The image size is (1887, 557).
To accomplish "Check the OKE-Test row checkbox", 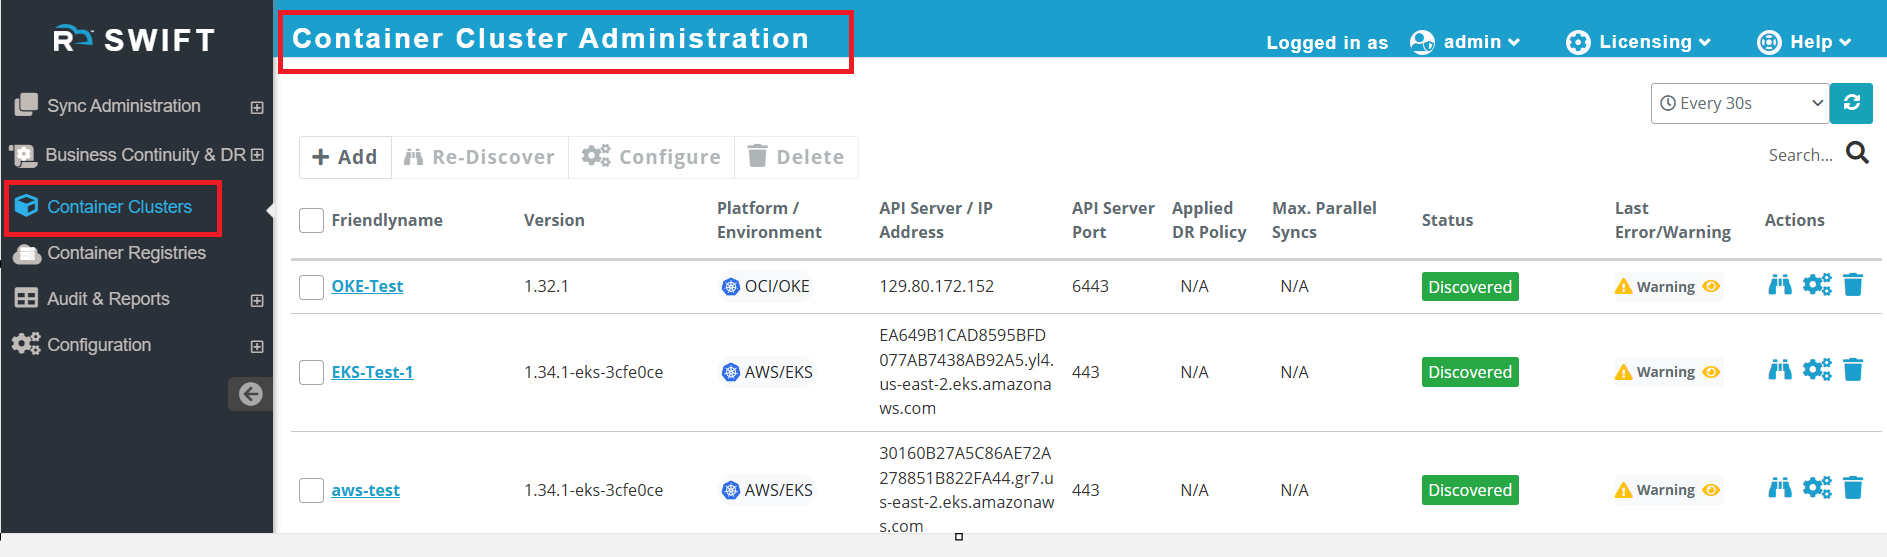I will coord(311,287).
